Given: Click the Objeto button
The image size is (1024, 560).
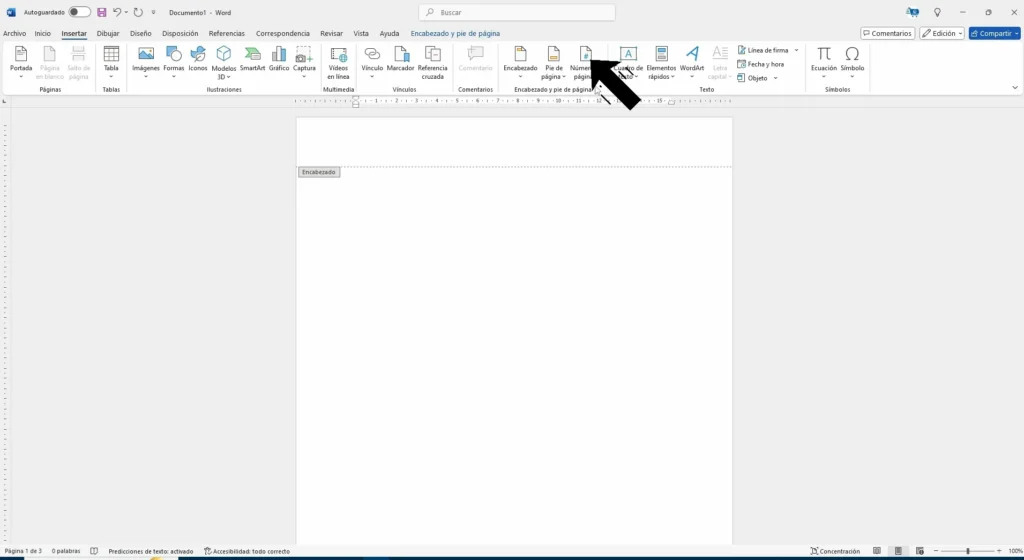Looking at the screenshot, I should (753, 78).
